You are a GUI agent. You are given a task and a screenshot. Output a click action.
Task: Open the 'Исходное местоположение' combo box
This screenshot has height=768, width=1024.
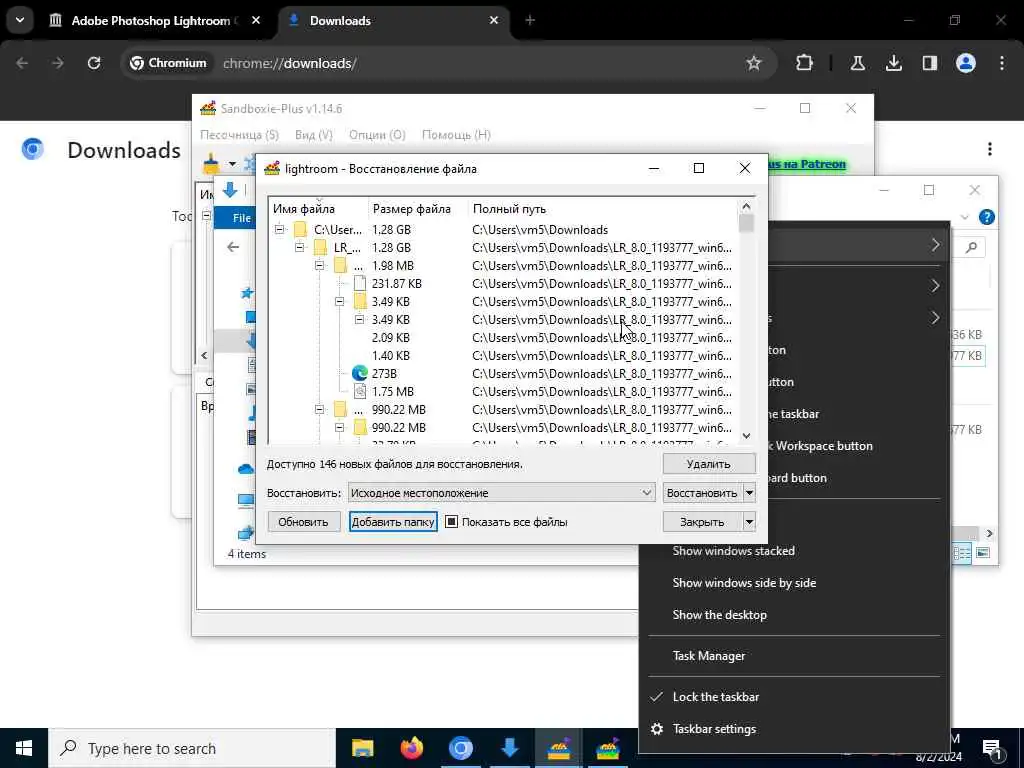pyautogui.click(x=501, y=493)
